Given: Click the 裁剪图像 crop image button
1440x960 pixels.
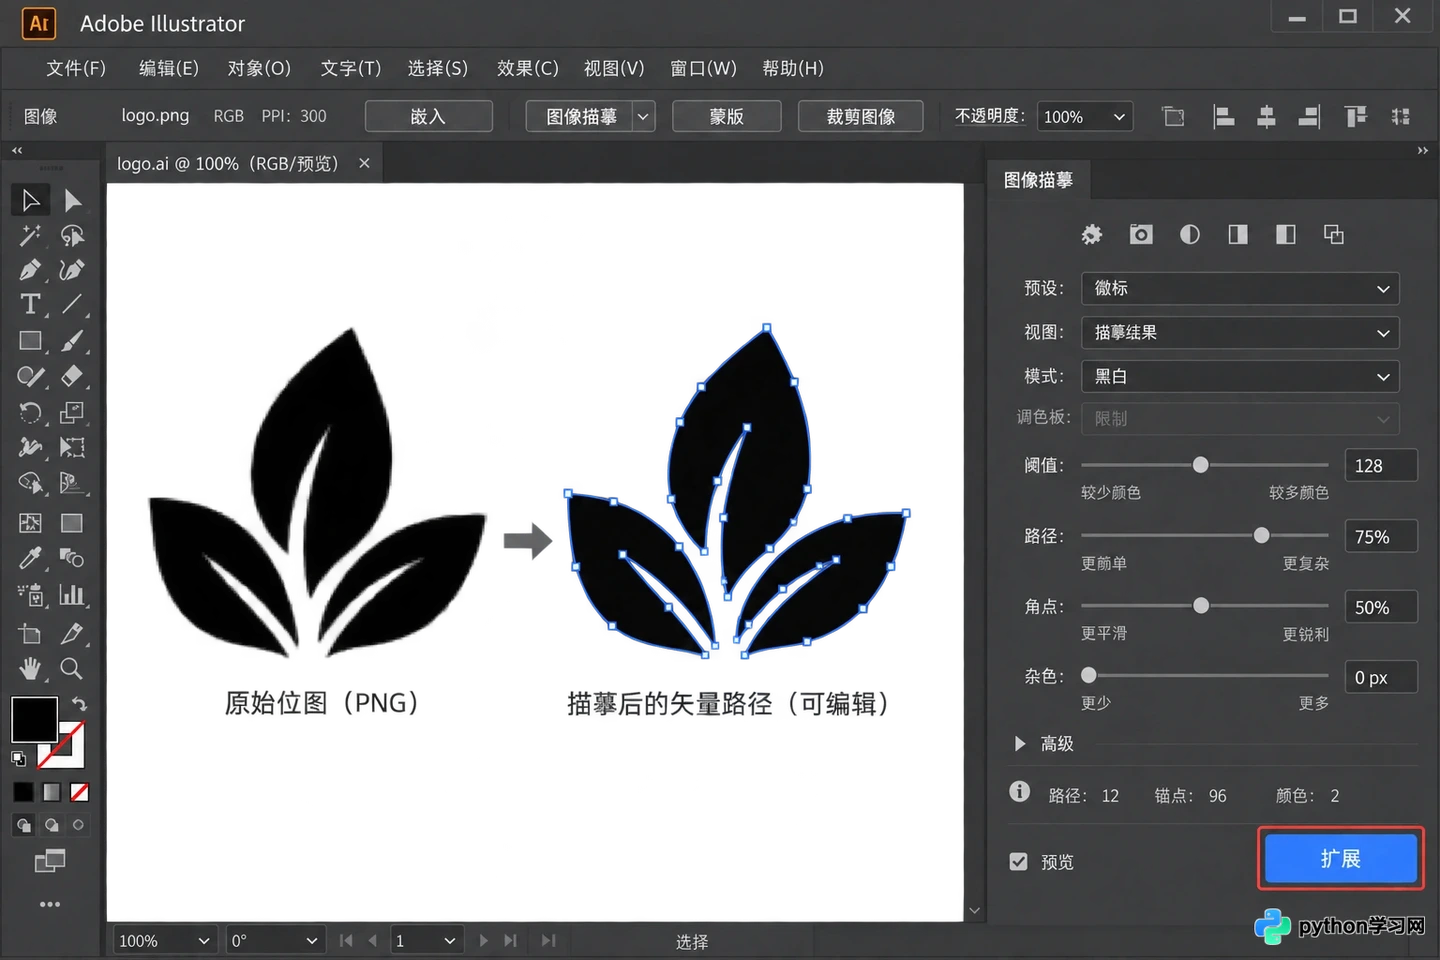Looking at the screenshot, I should pyautogui.click(x=861, y=117).
